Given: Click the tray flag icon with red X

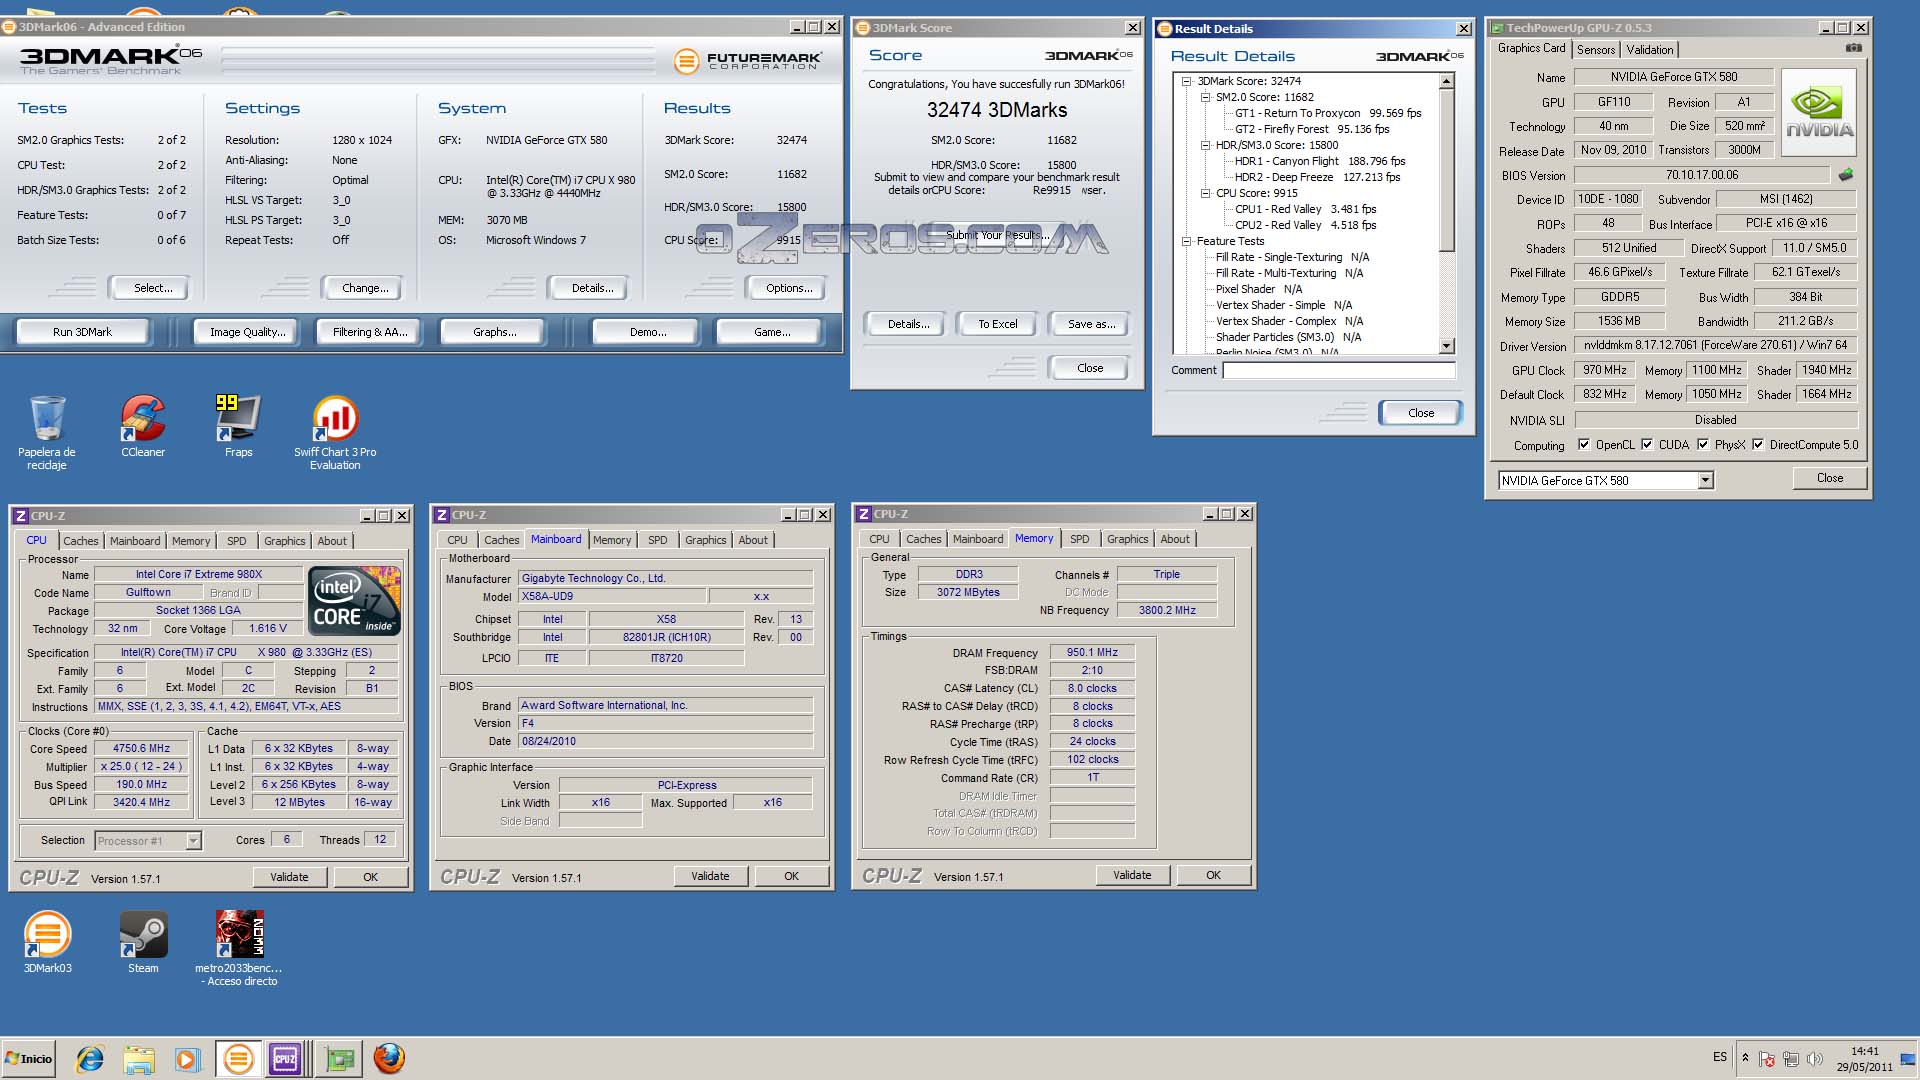Looking at the screenshot, I should point(1767,1059).
